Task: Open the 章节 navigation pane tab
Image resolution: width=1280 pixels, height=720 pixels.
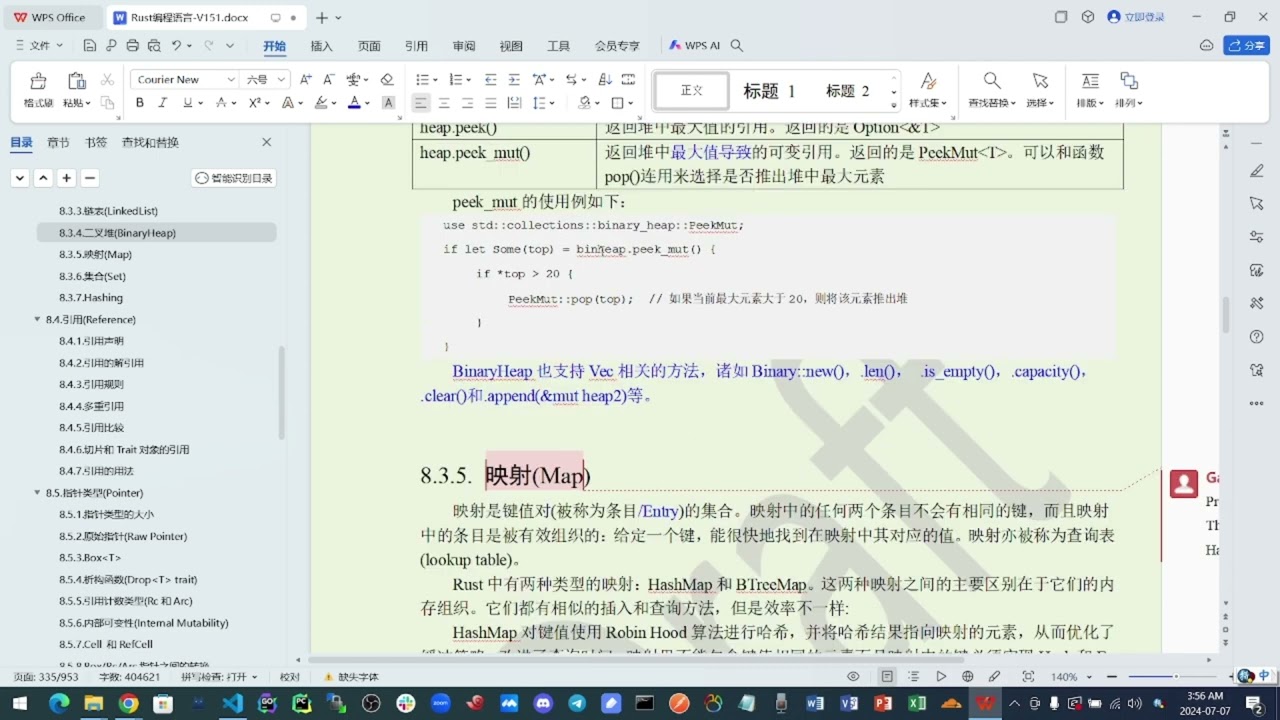Action: (x=58, y=143)
